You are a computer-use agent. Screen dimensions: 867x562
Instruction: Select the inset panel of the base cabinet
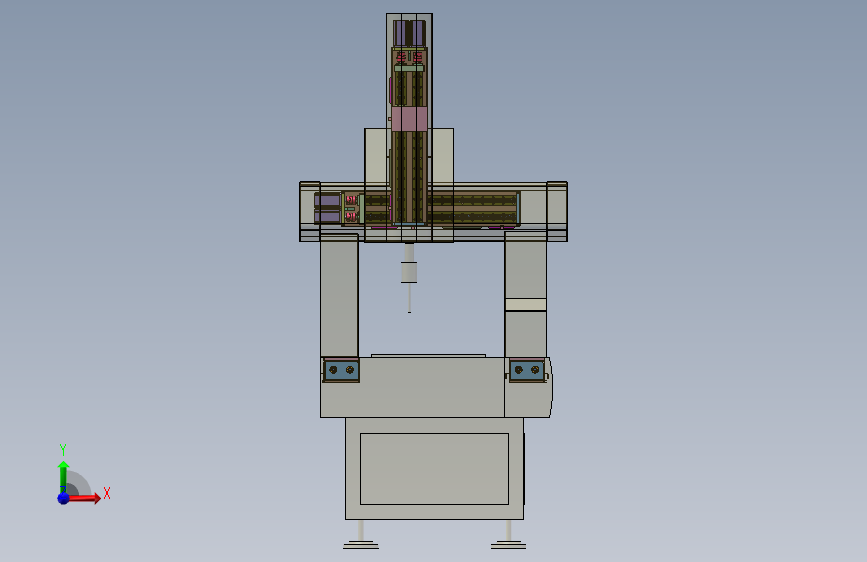click(434, 469)
